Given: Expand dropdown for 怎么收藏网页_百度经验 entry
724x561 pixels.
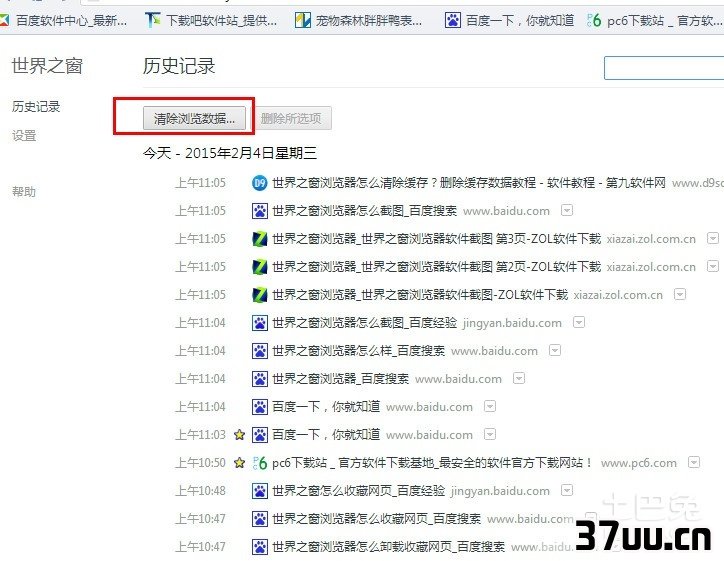Looking at the screenshot, I should tap(567, 490).
